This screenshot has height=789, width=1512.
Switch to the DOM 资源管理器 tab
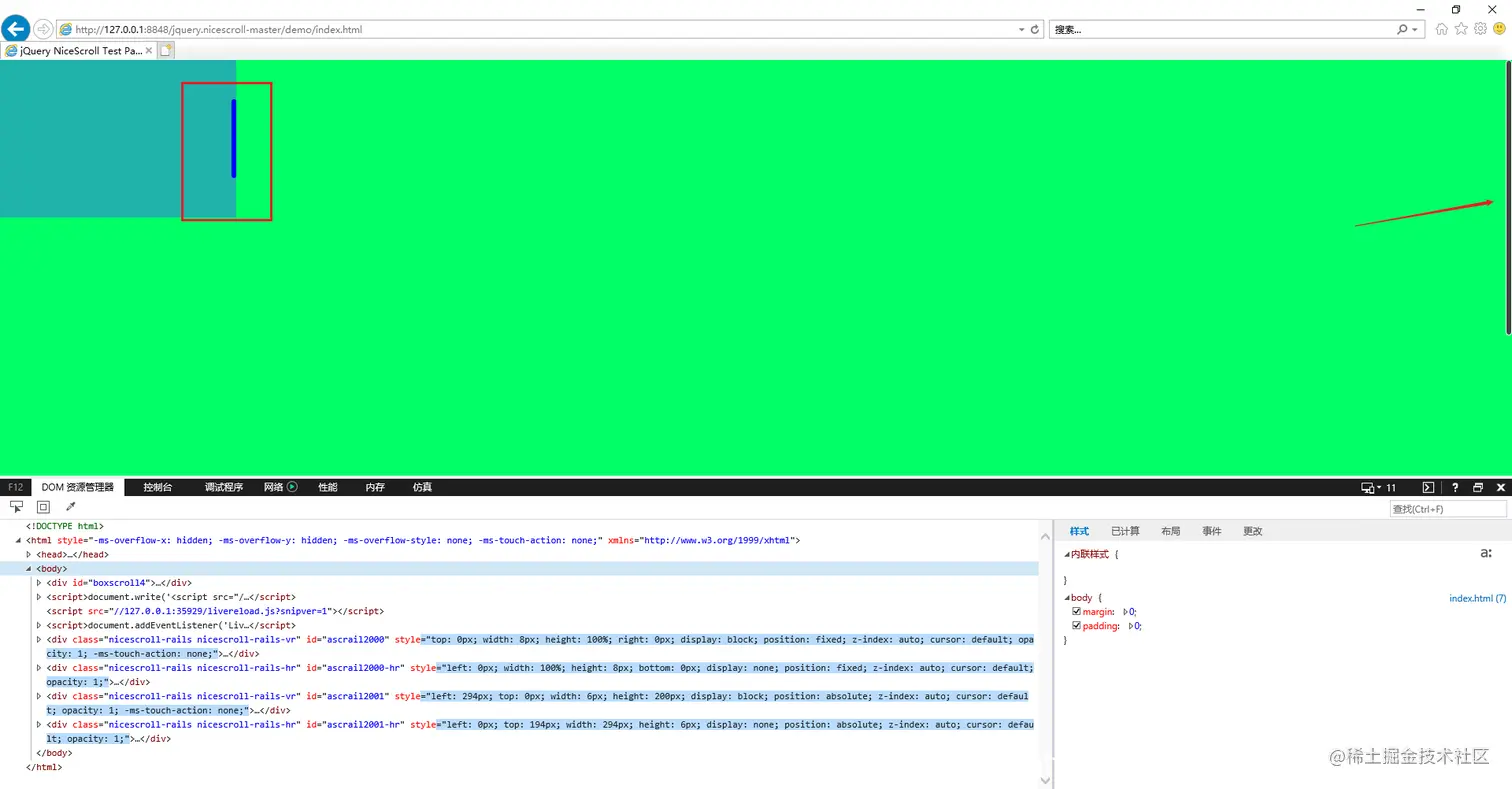[77, 487]
